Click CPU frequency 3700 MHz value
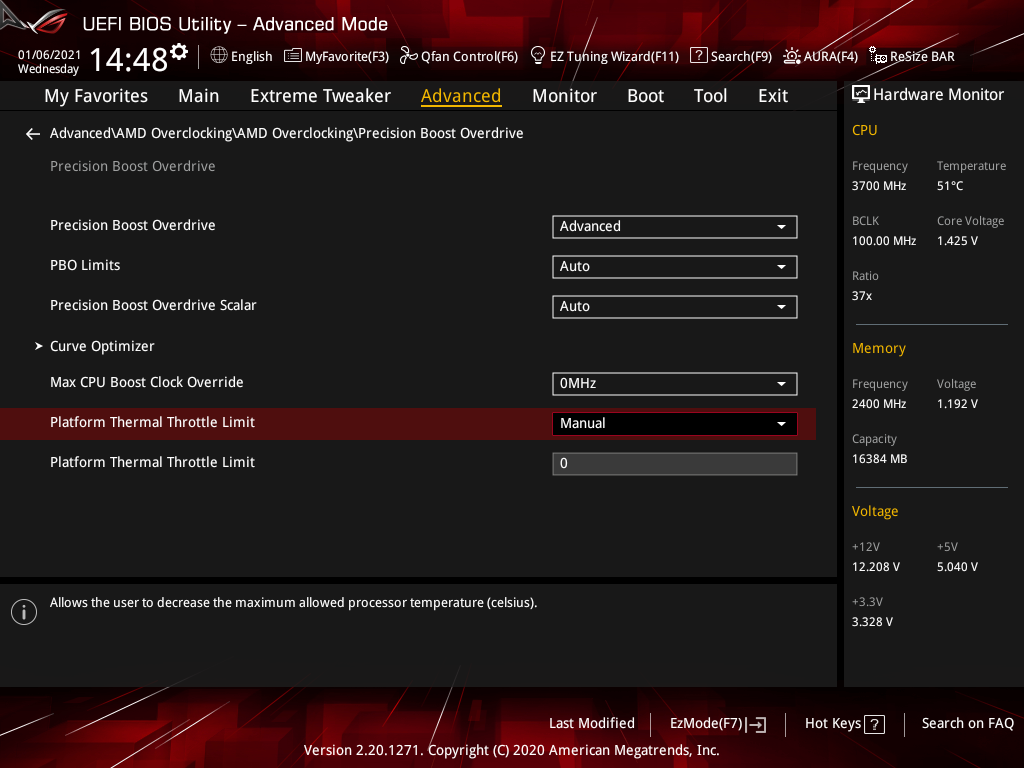The image size is (1024, 768). 878,186
